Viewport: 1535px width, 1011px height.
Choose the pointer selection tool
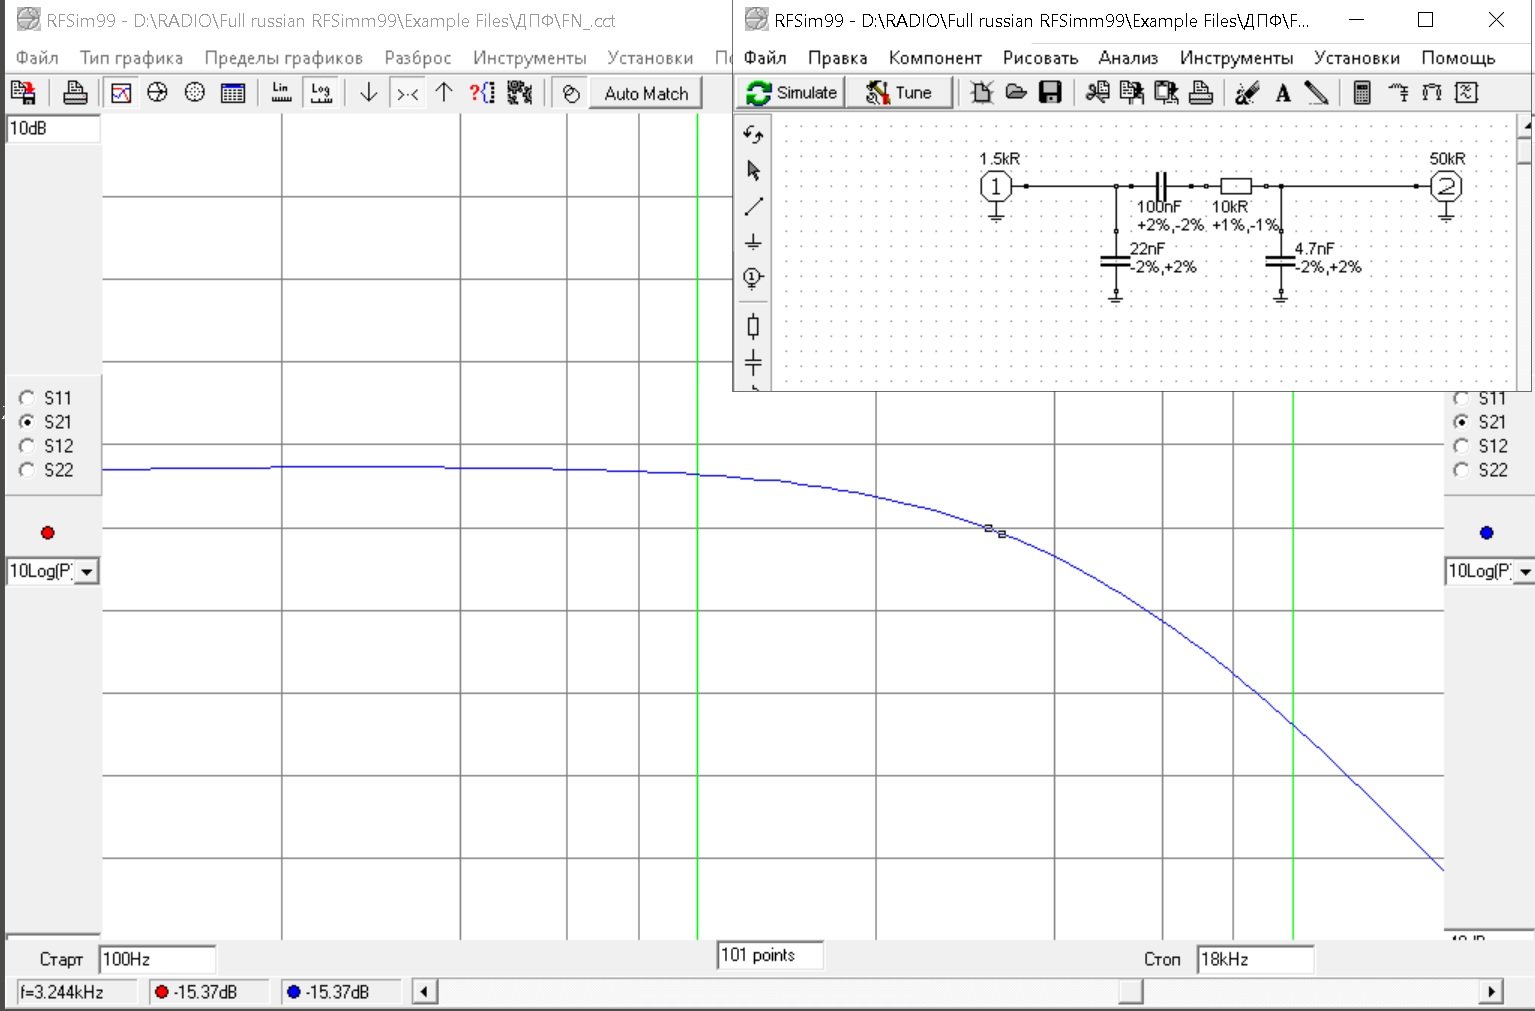coord(753,170)
